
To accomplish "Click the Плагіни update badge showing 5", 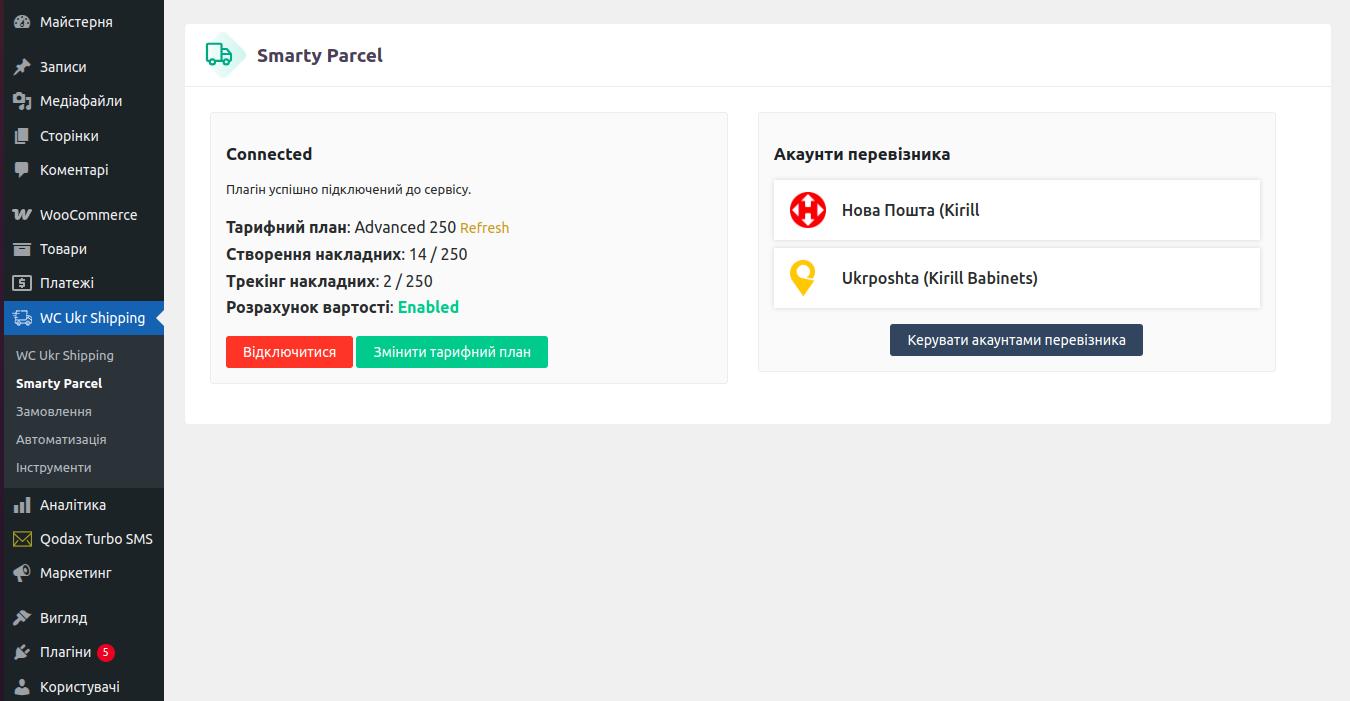I will pos(106,652).
